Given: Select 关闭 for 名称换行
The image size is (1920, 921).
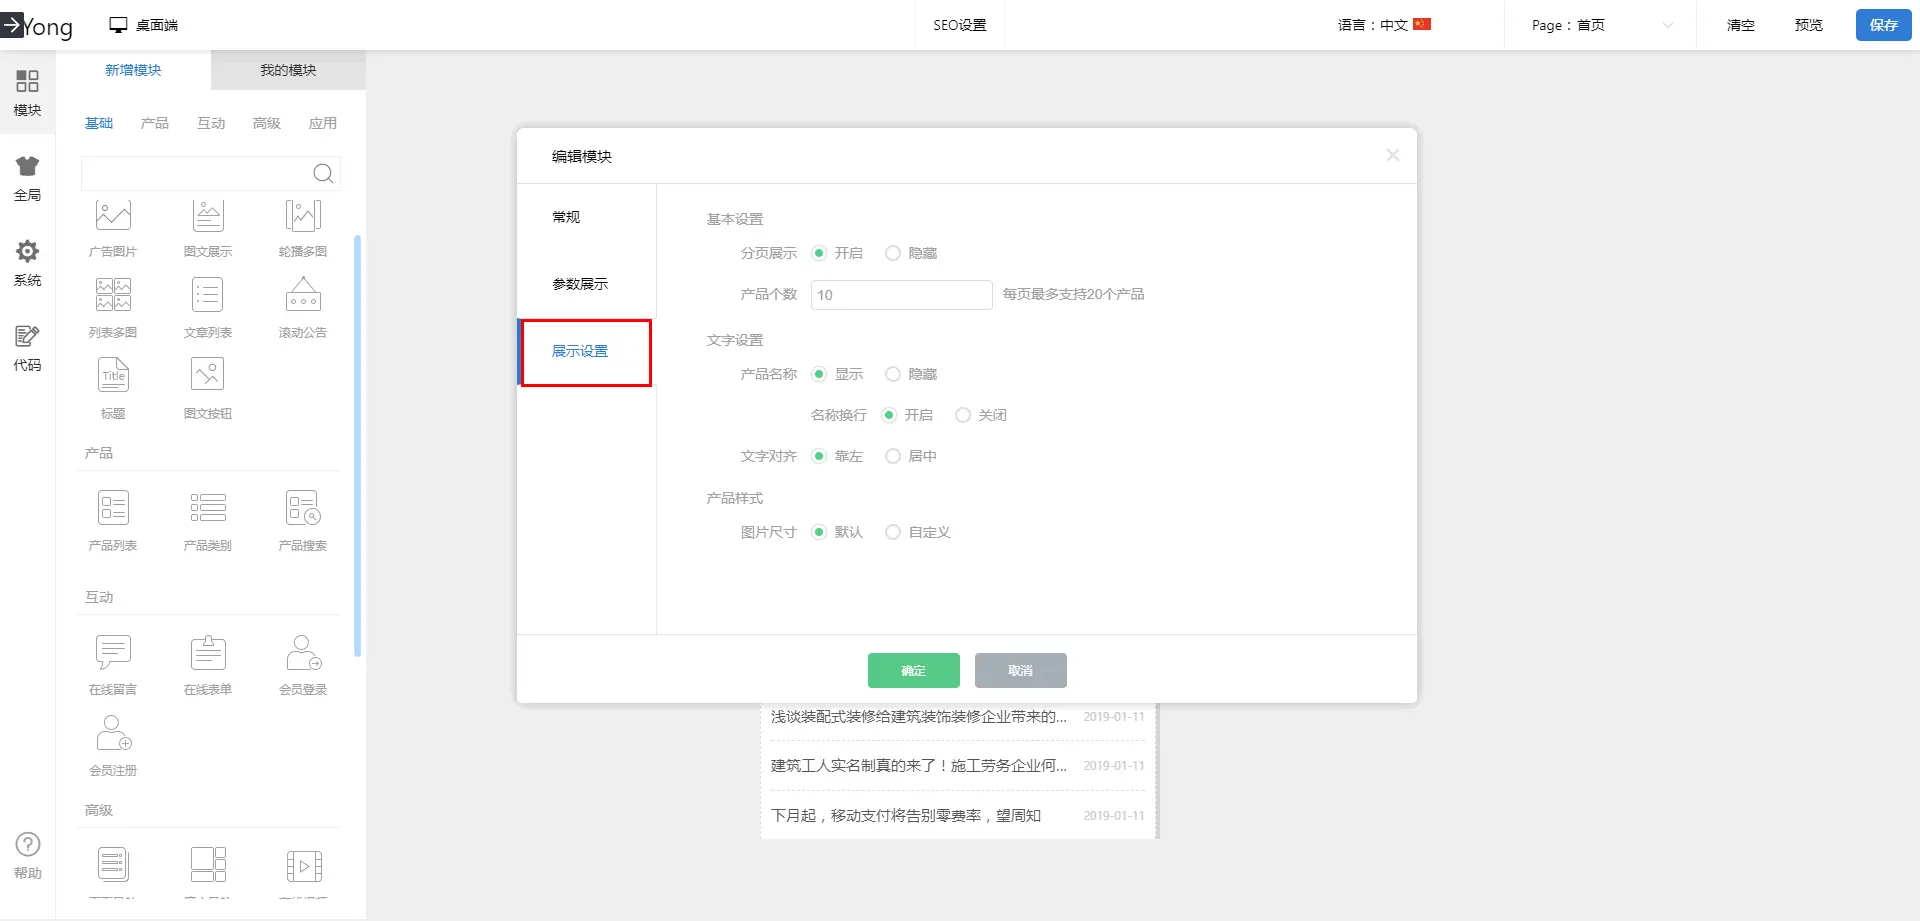Looking at the screenshot, I should point(963,415).
